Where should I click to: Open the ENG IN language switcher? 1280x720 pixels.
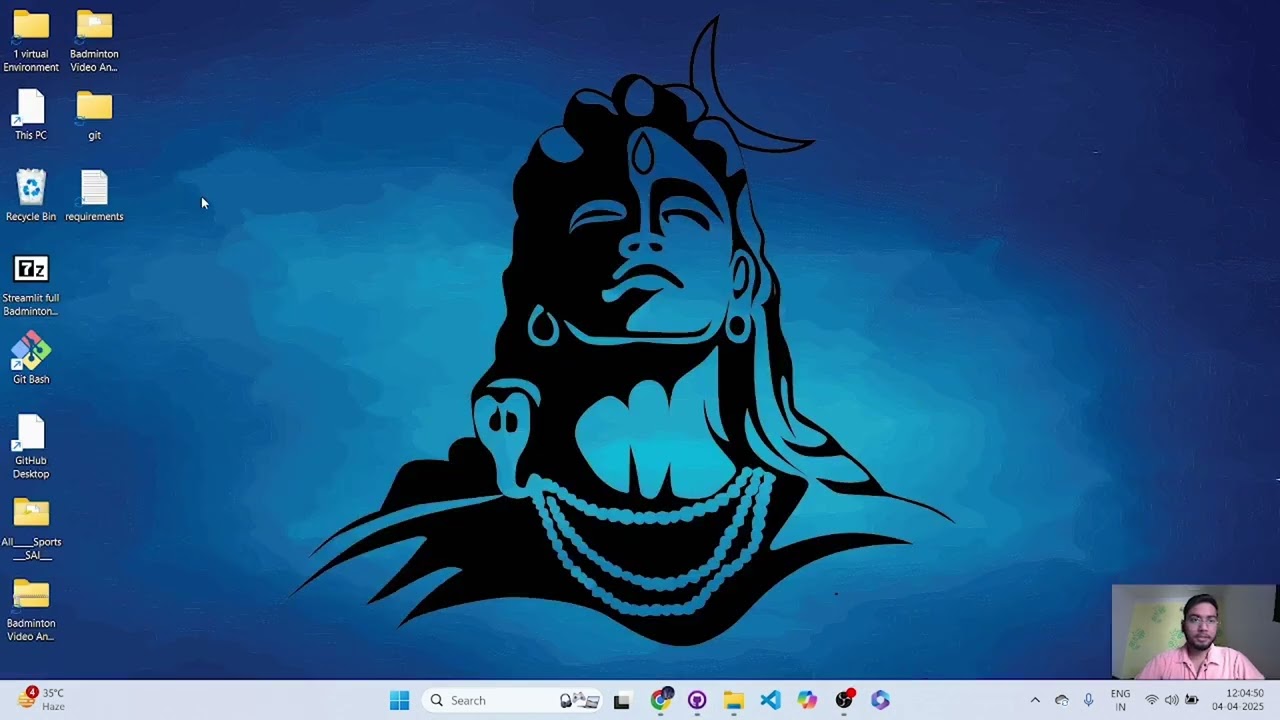point(1120,700)
